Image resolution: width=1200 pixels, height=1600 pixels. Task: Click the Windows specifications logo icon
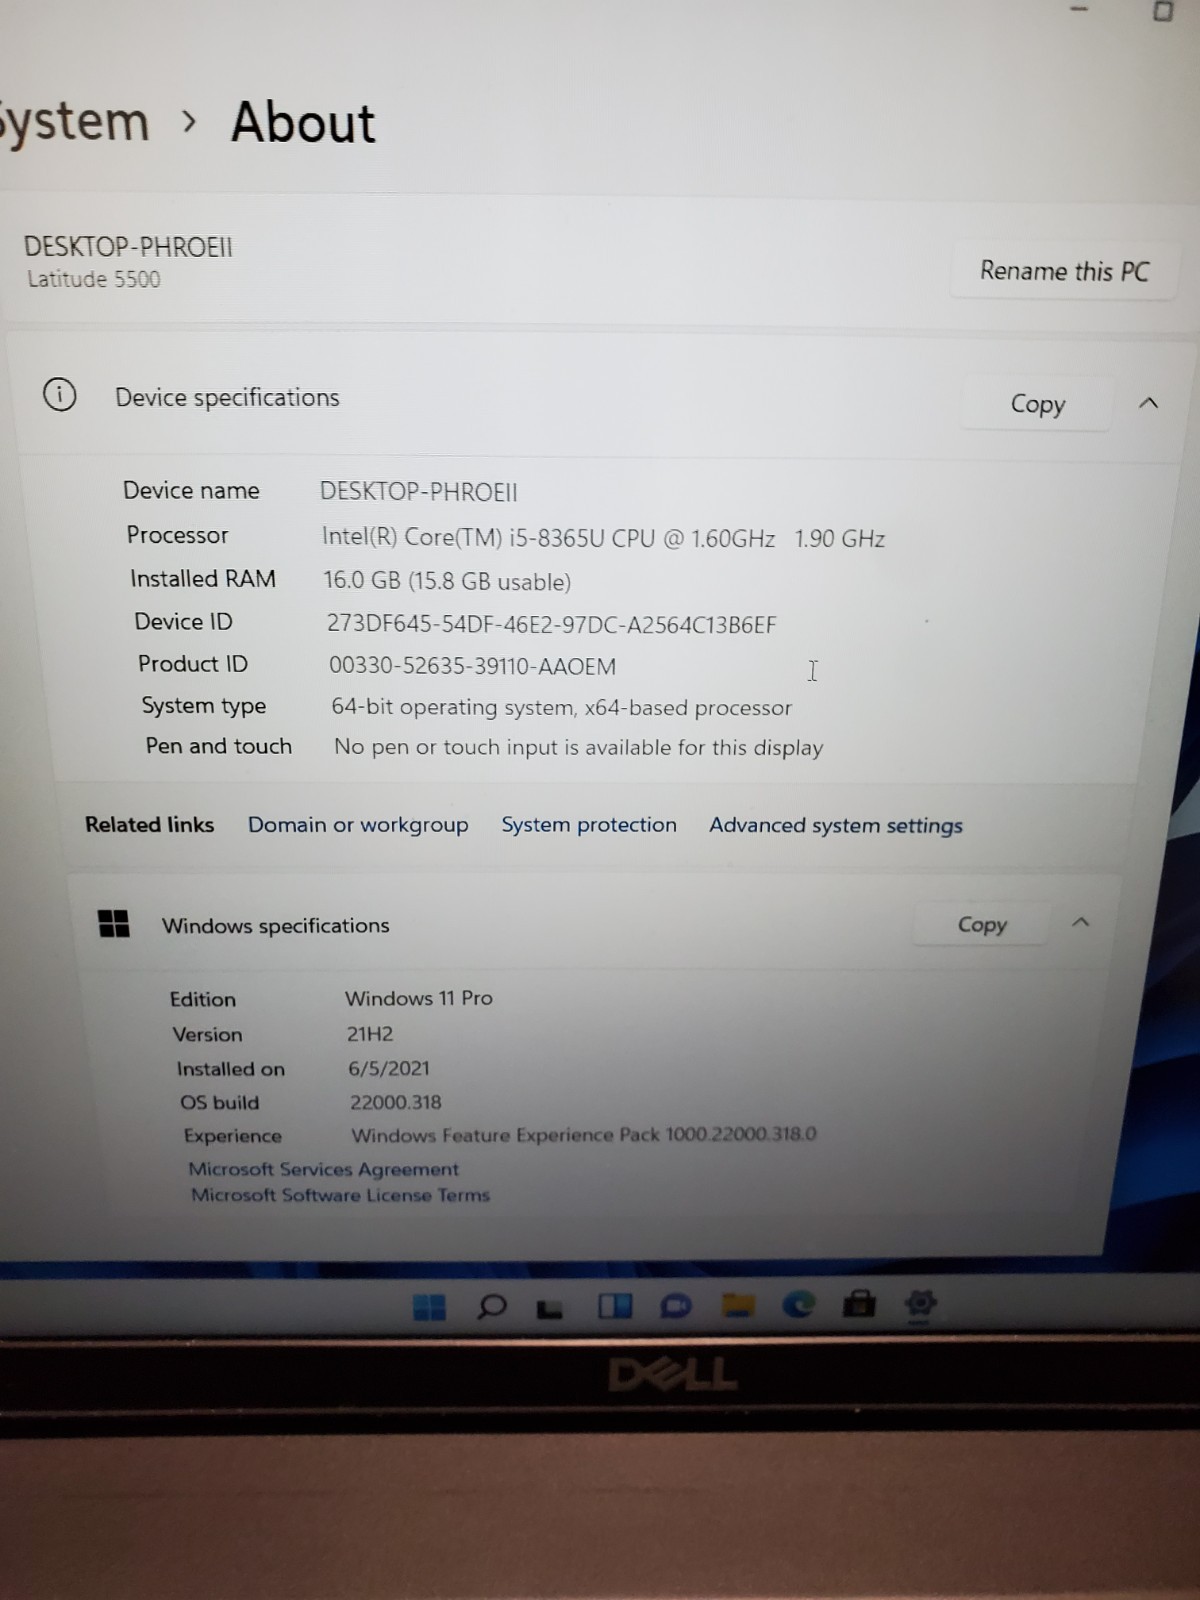pos(114,923)
